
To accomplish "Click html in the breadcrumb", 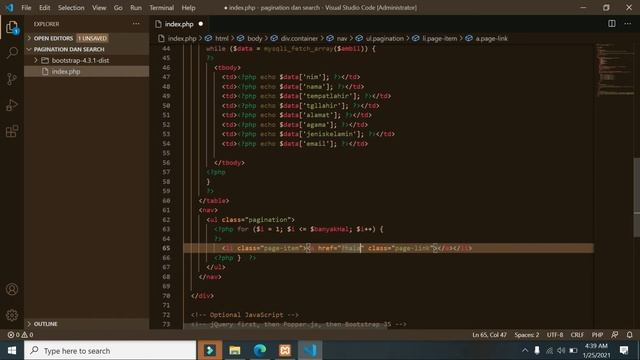I will 222,38.
